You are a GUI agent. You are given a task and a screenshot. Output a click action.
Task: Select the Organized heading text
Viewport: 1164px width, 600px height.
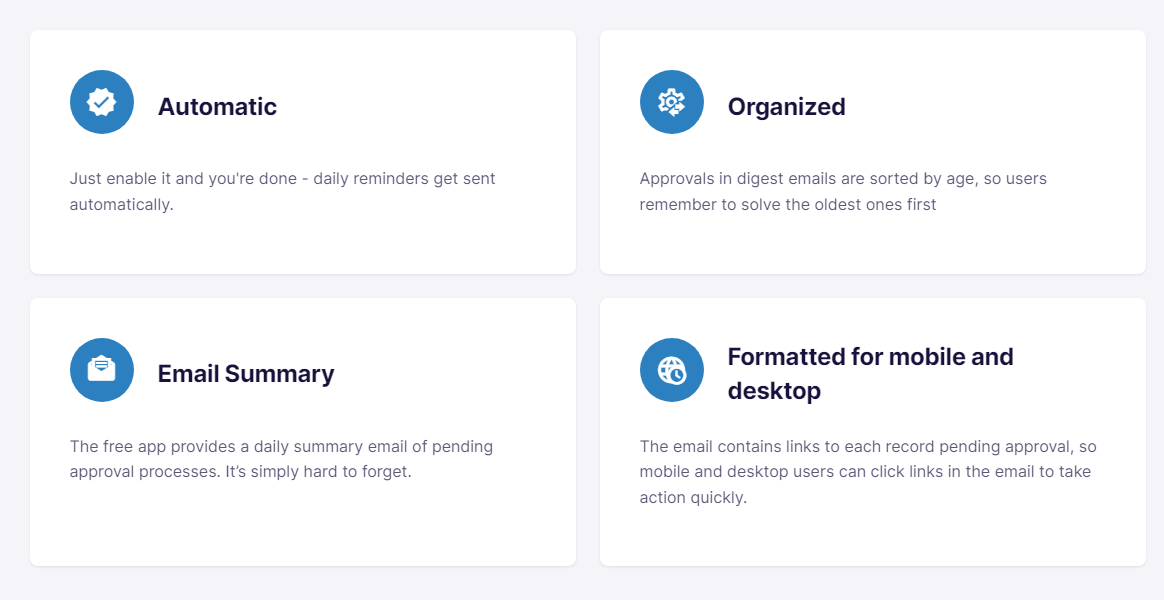(x=786, y=106)
